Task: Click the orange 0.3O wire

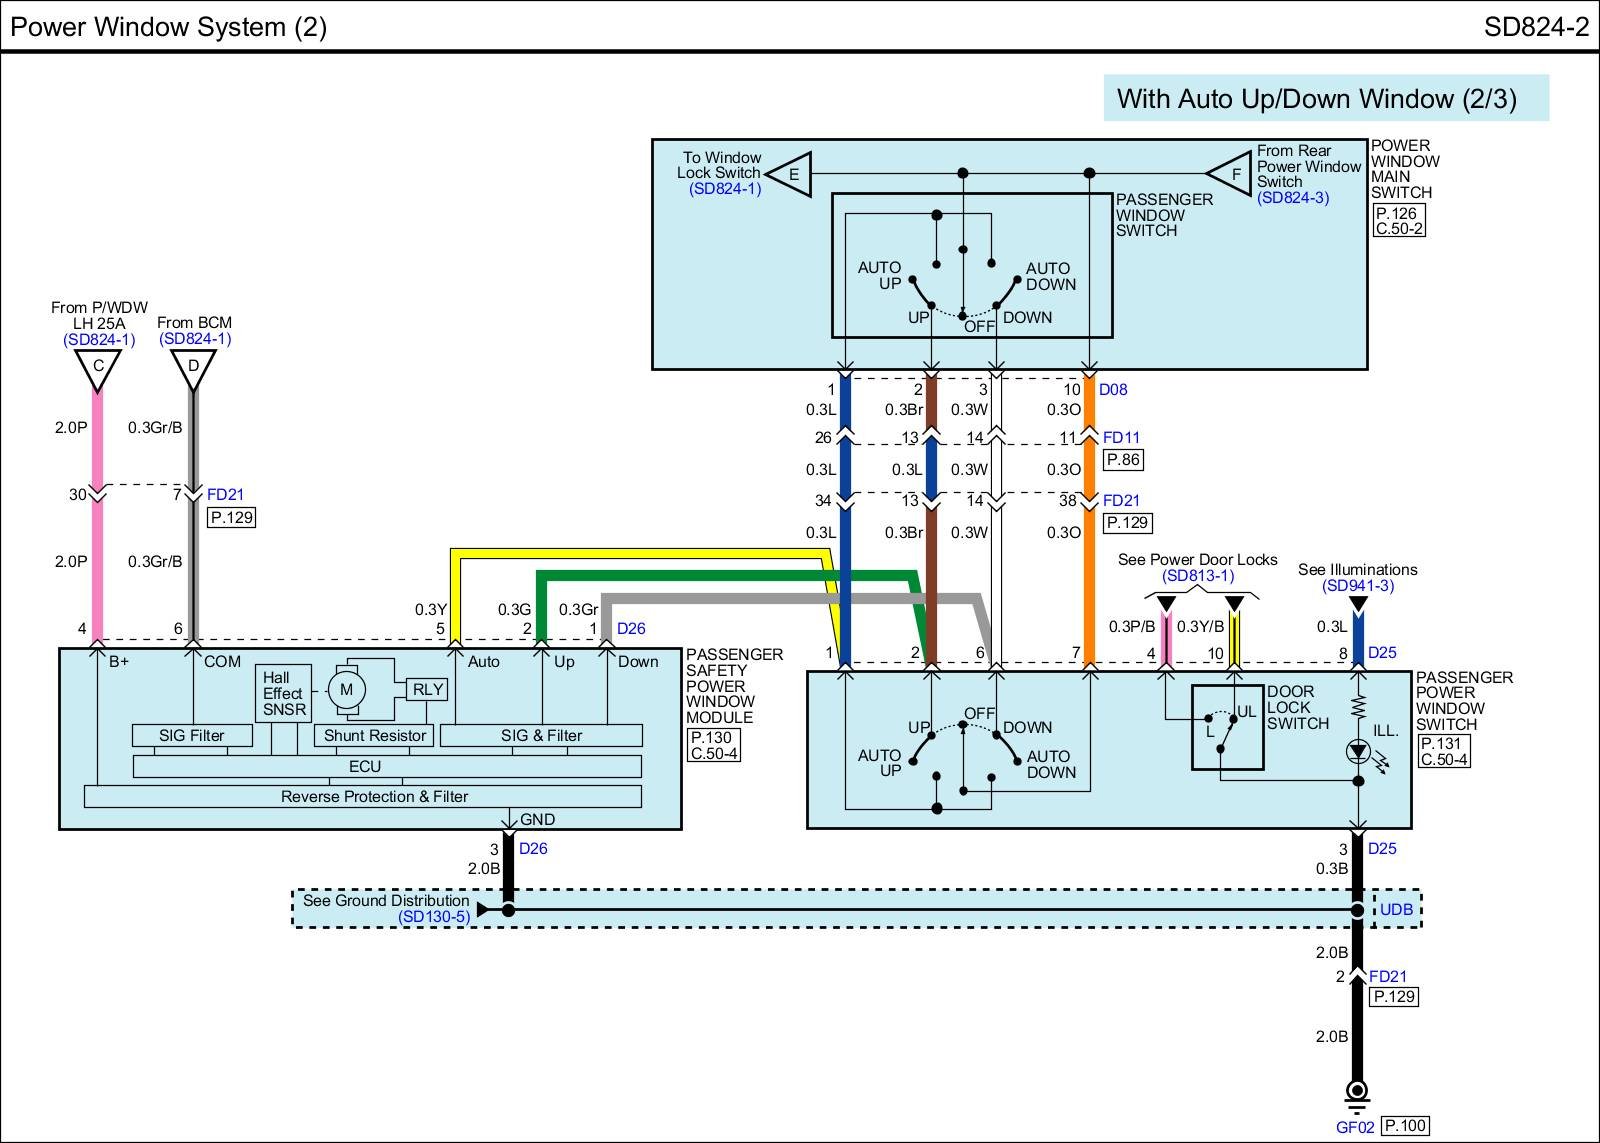Action: point(1090,580)
